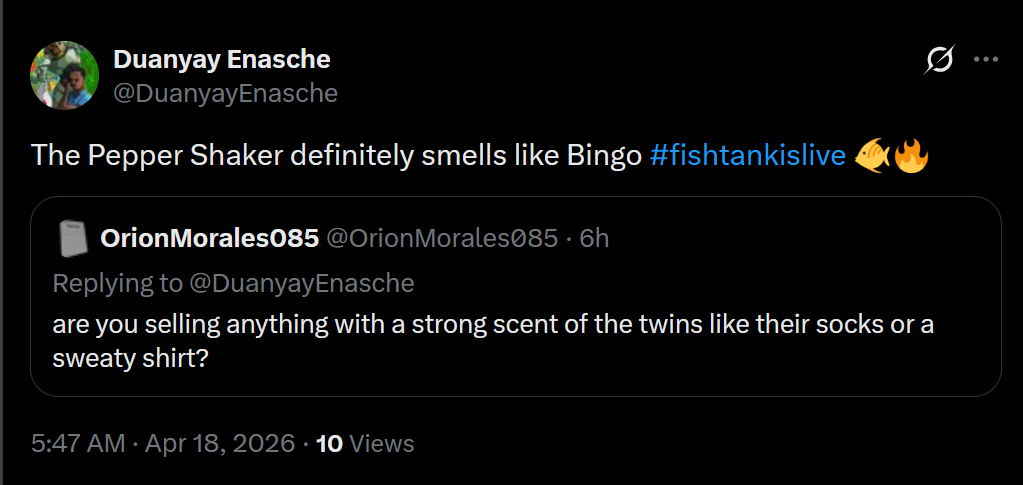Image resolution: width=1023 pixels, height=485 pixels.
Task: Click the fish emoji in the post
Action: (x=871, y=156)
